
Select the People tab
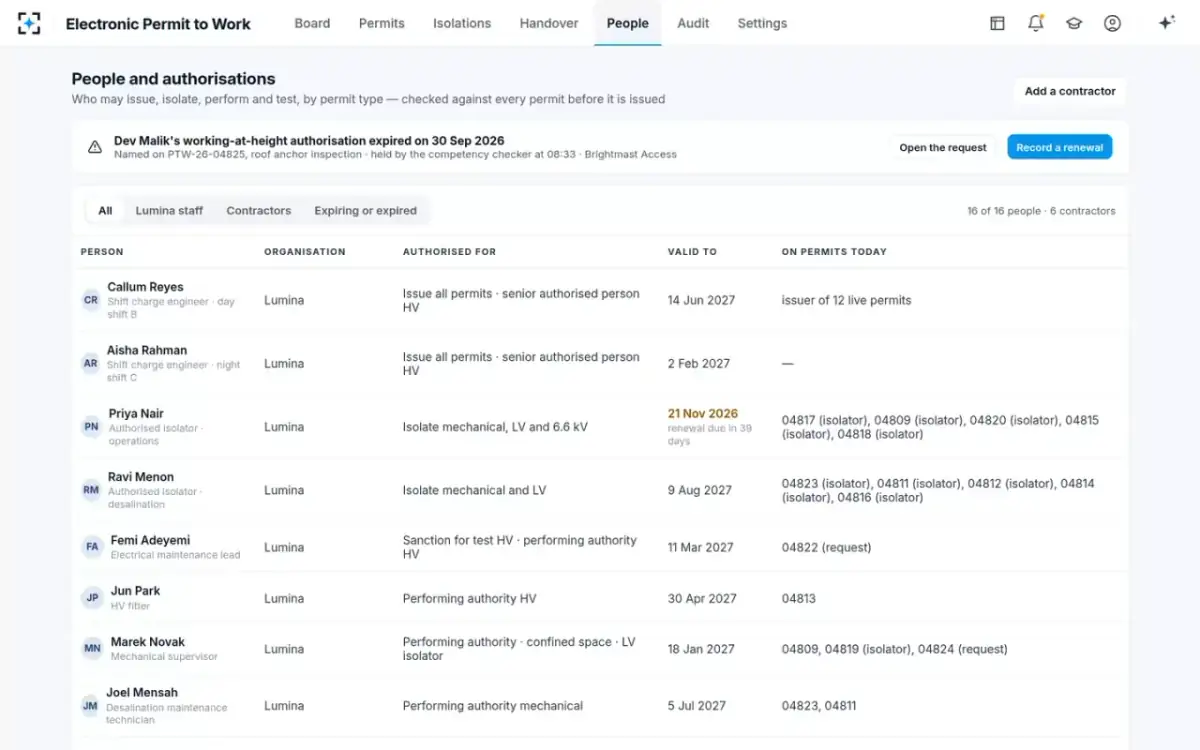(628, 23)
